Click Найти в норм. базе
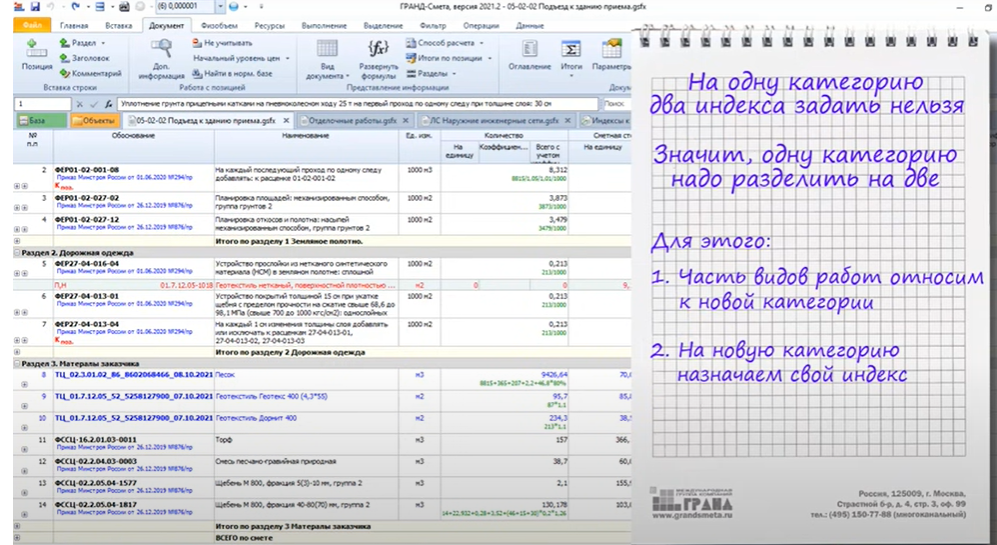This screenshot has height=545, width=997. pyautogui.click(x=231, y=73)
